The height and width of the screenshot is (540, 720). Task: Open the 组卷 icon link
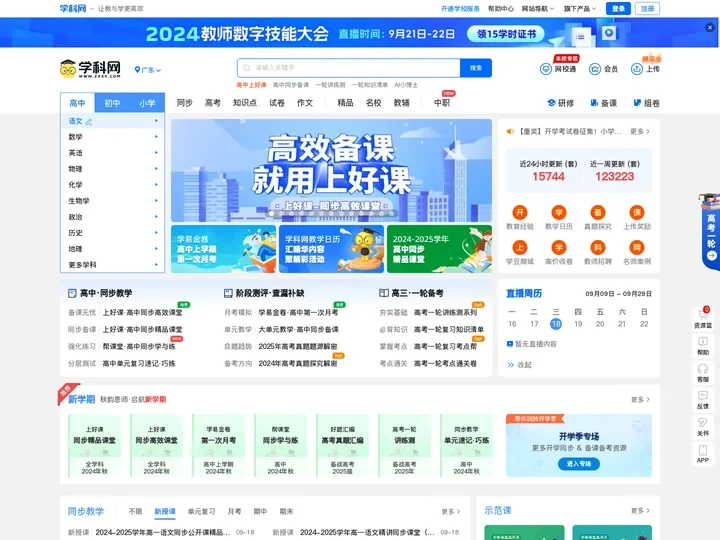646,103
